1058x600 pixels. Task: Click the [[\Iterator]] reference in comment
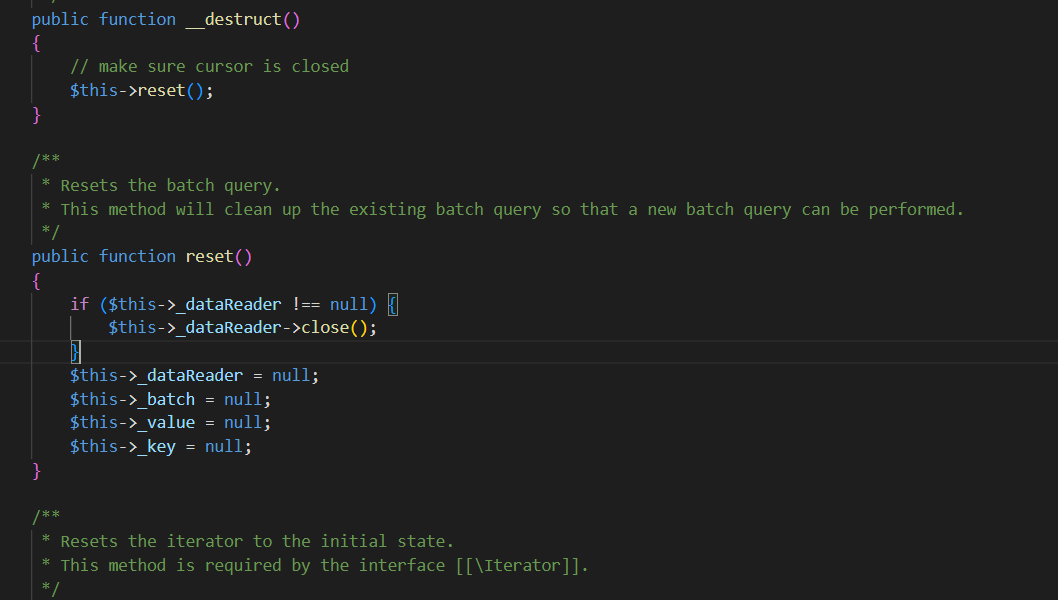[518, 566]
